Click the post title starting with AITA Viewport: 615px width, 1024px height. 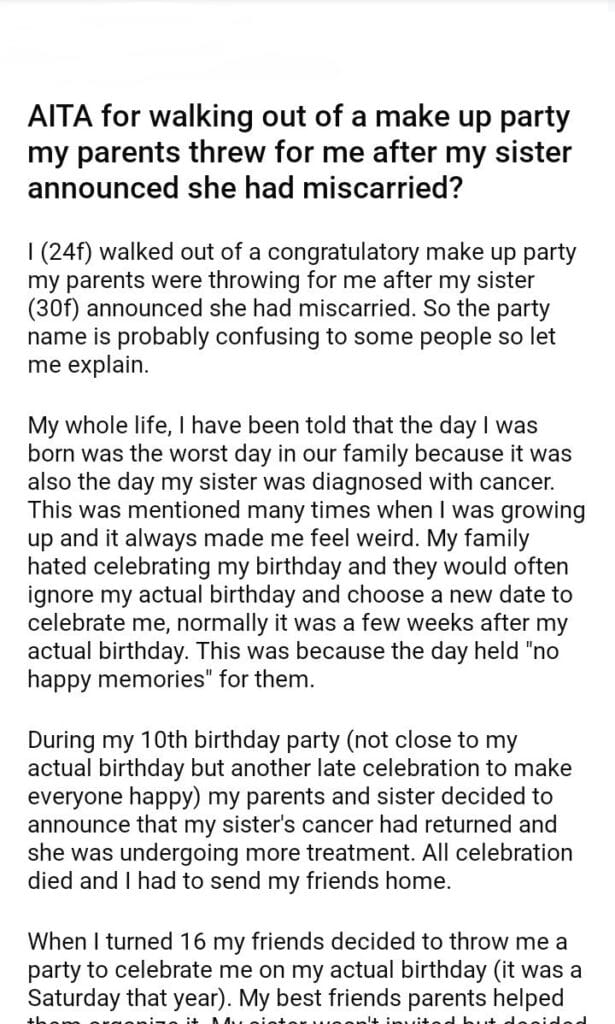tap(300, 154)
